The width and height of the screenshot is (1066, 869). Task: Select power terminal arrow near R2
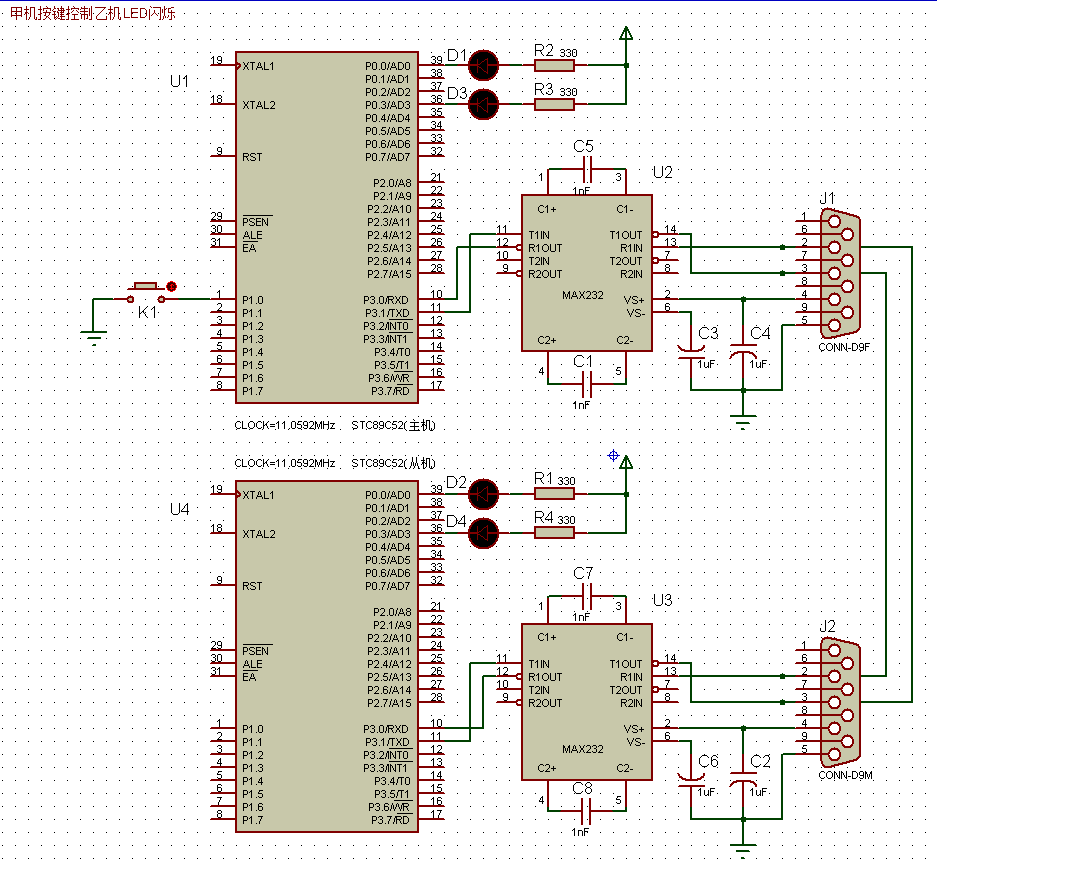626,33
